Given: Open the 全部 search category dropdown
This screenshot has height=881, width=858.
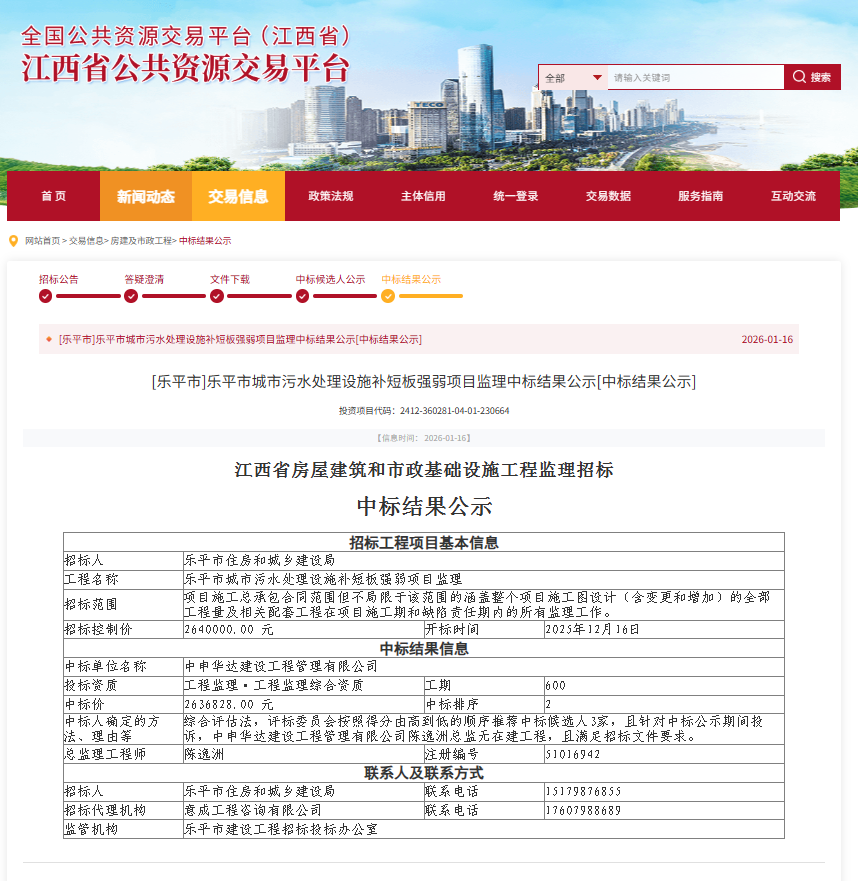Looking at the screenshot, I should click(x=573, y=77).
